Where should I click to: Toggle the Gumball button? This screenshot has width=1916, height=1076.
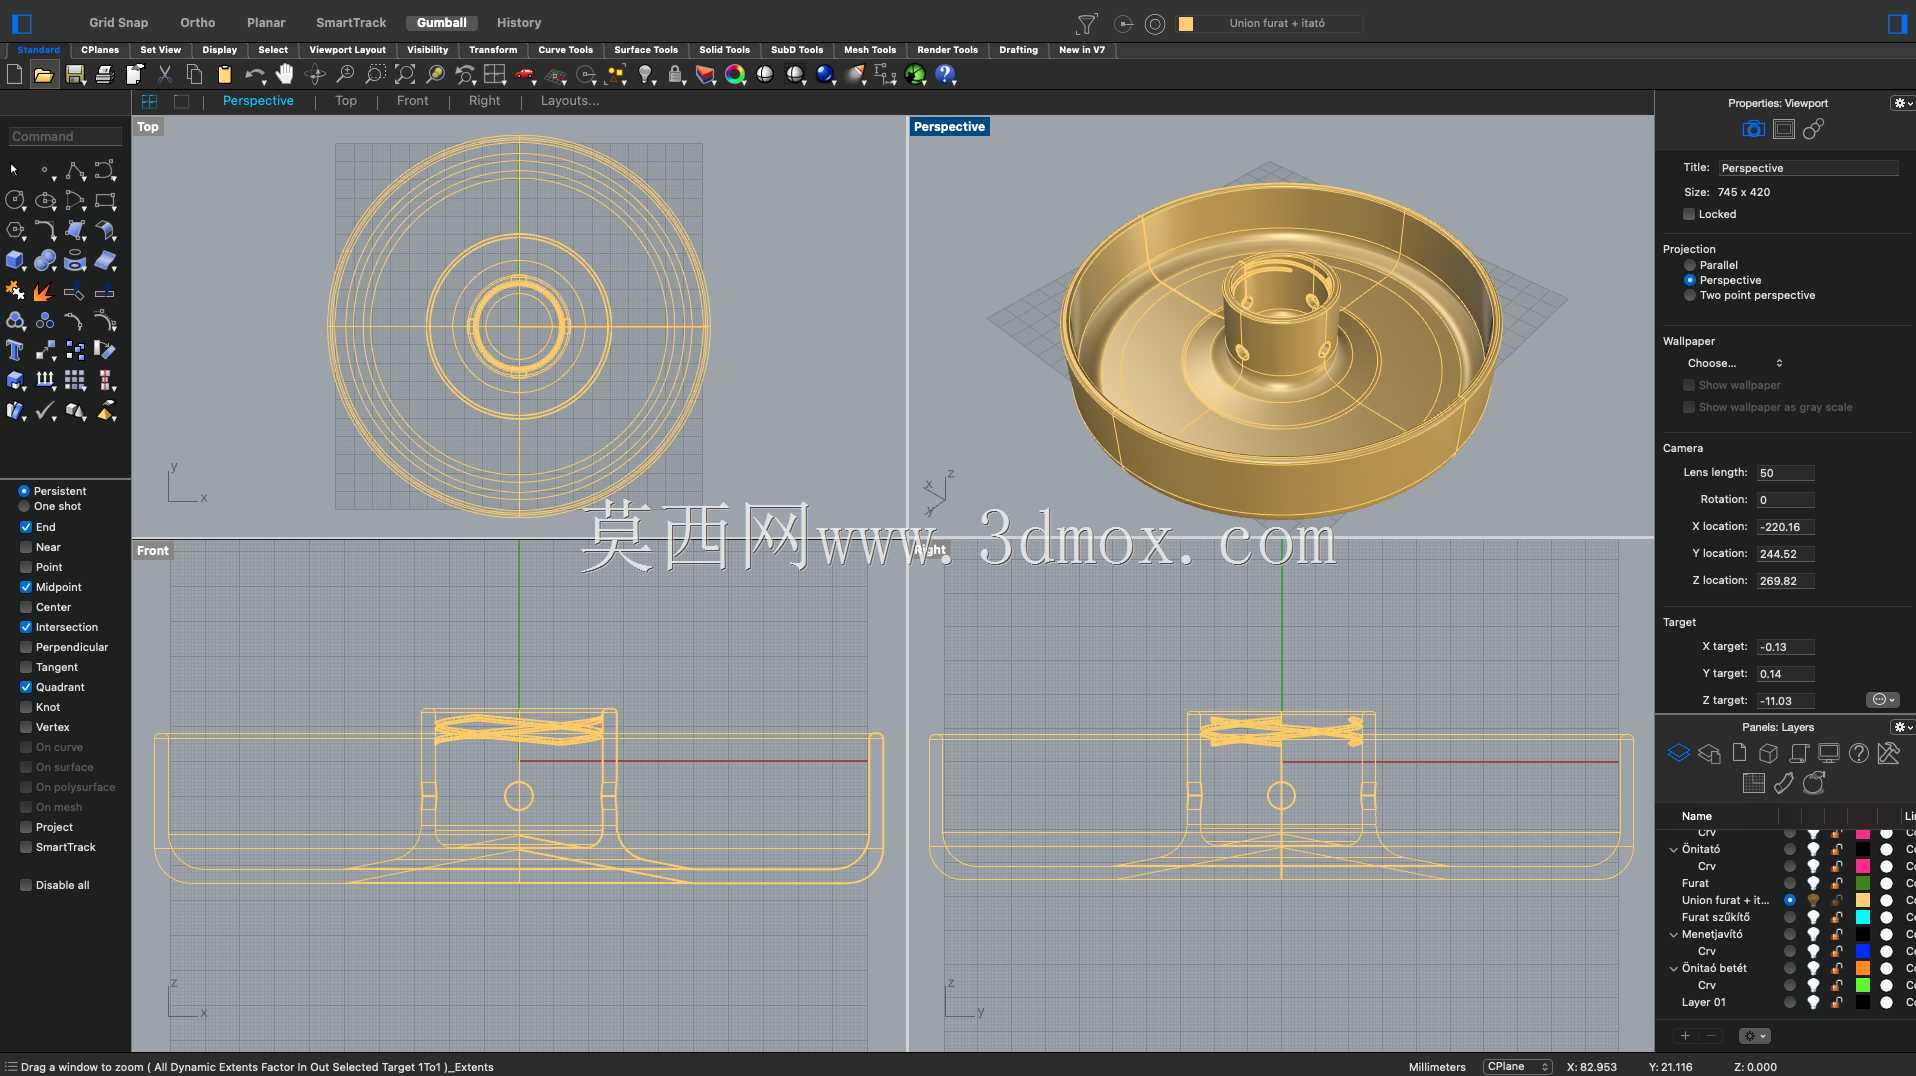[x=441, y=22]
